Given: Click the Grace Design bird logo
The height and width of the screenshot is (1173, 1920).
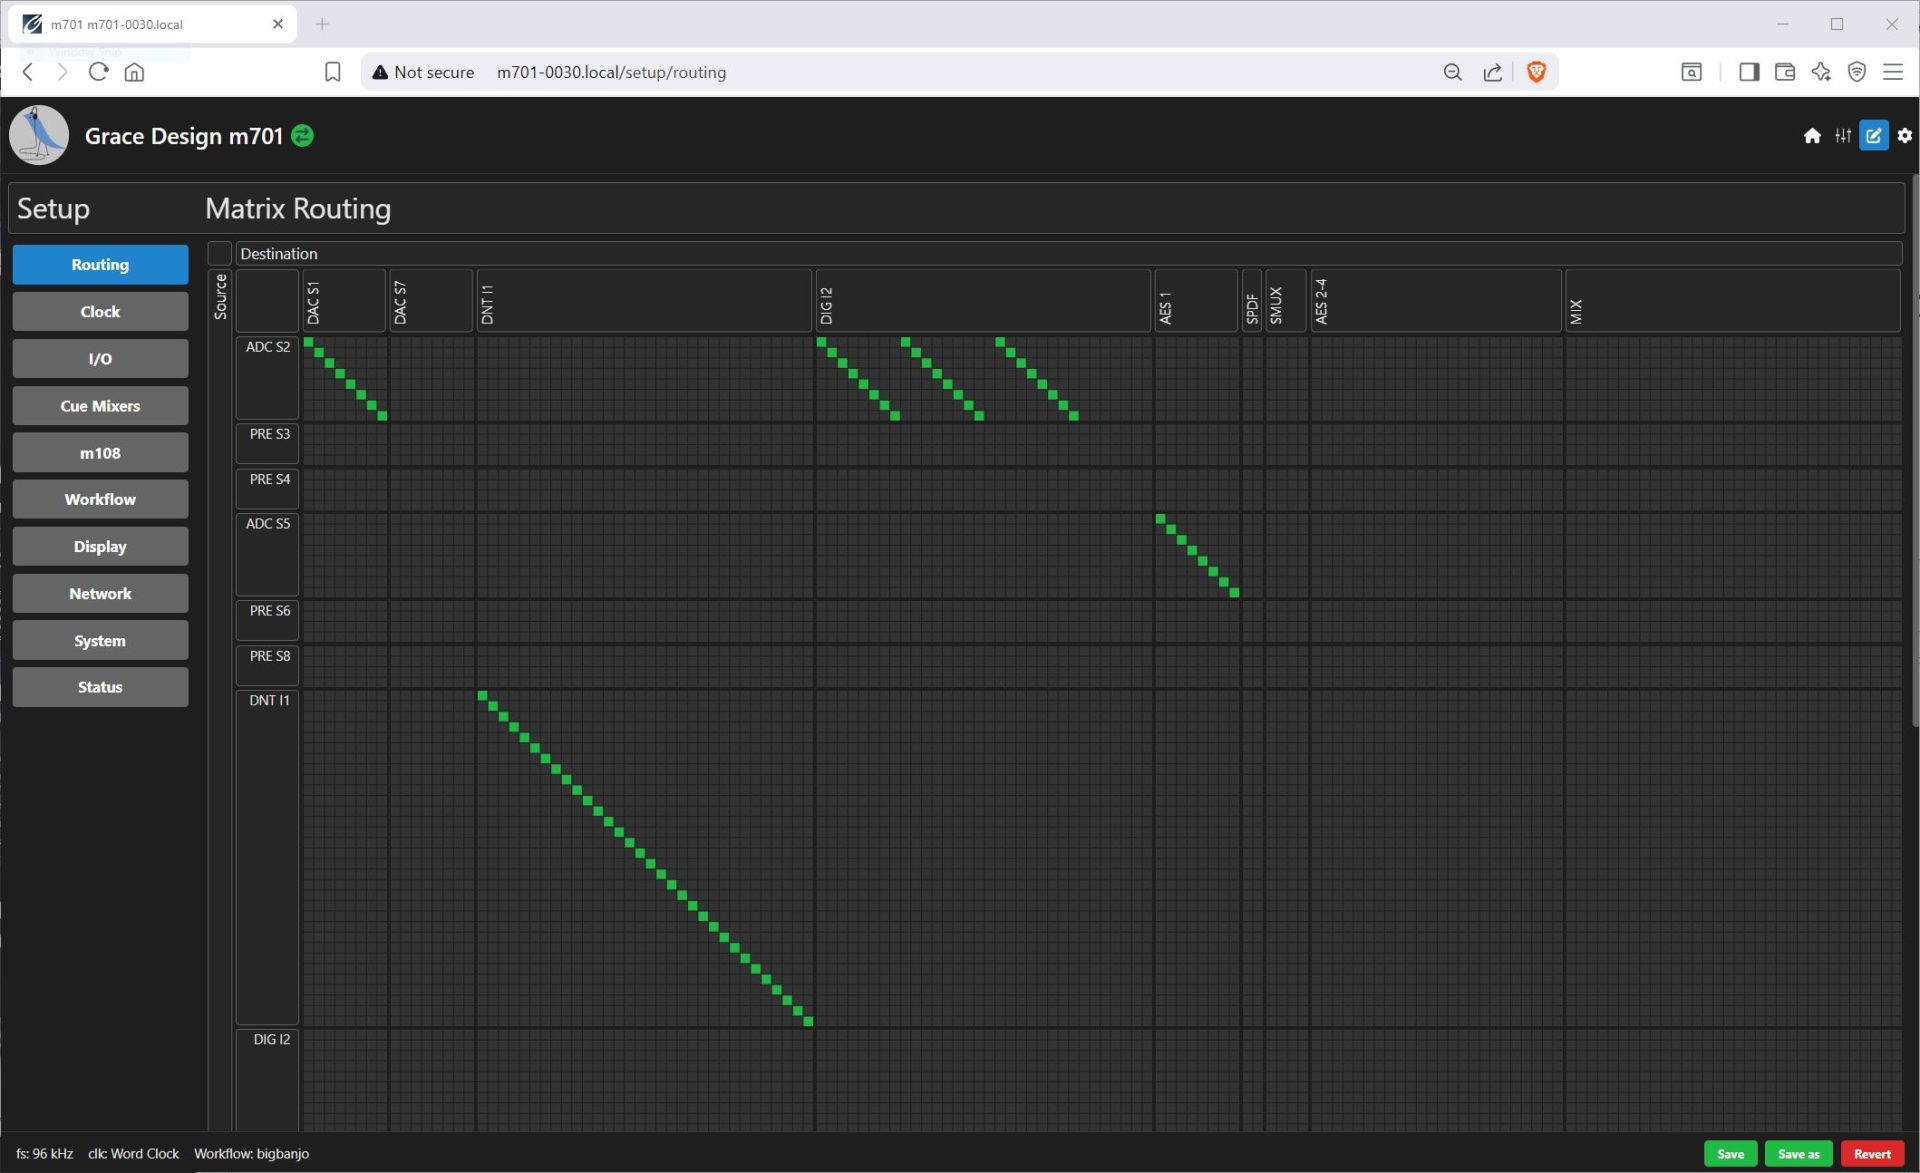Looking at the screenshot, I should [x=39, y=135].
